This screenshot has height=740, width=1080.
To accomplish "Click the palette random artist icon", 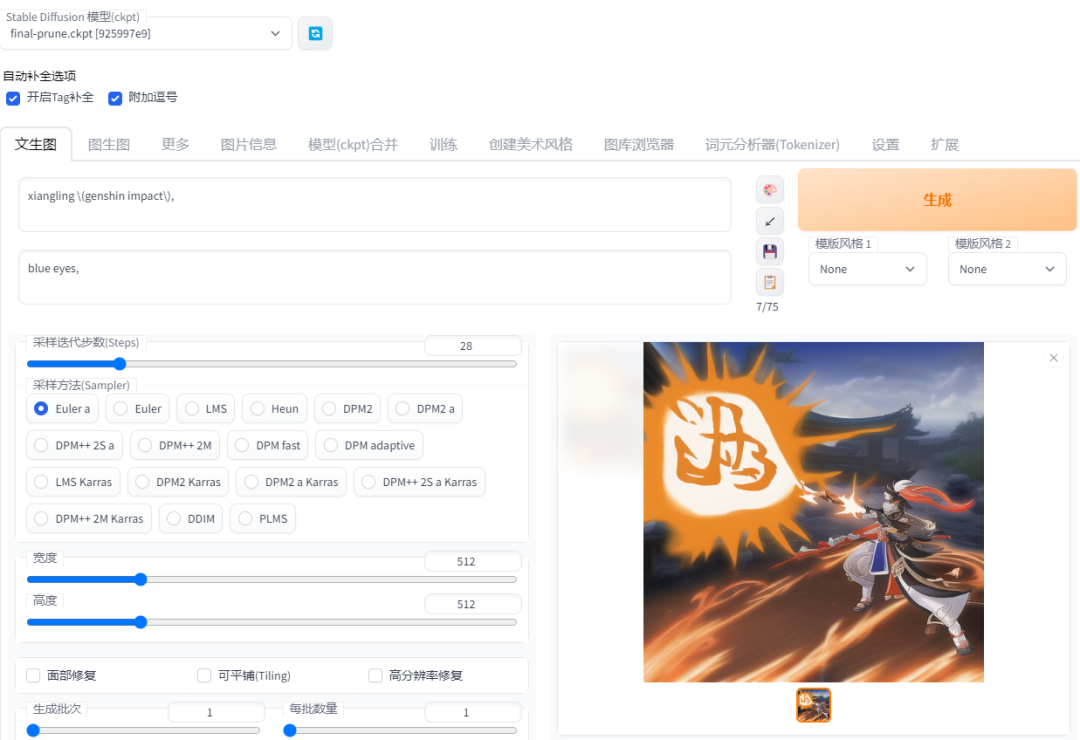I will point(770,190).
